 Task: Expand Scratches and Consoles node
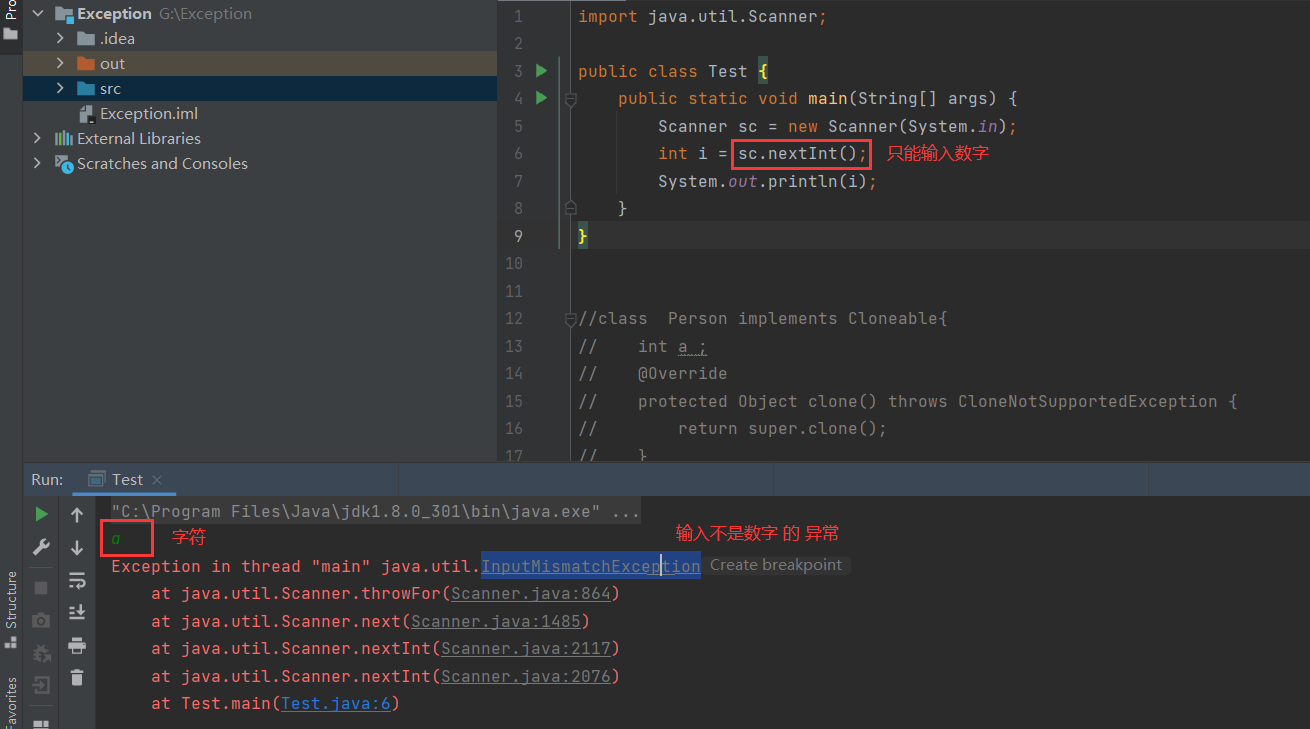point(37,163)
